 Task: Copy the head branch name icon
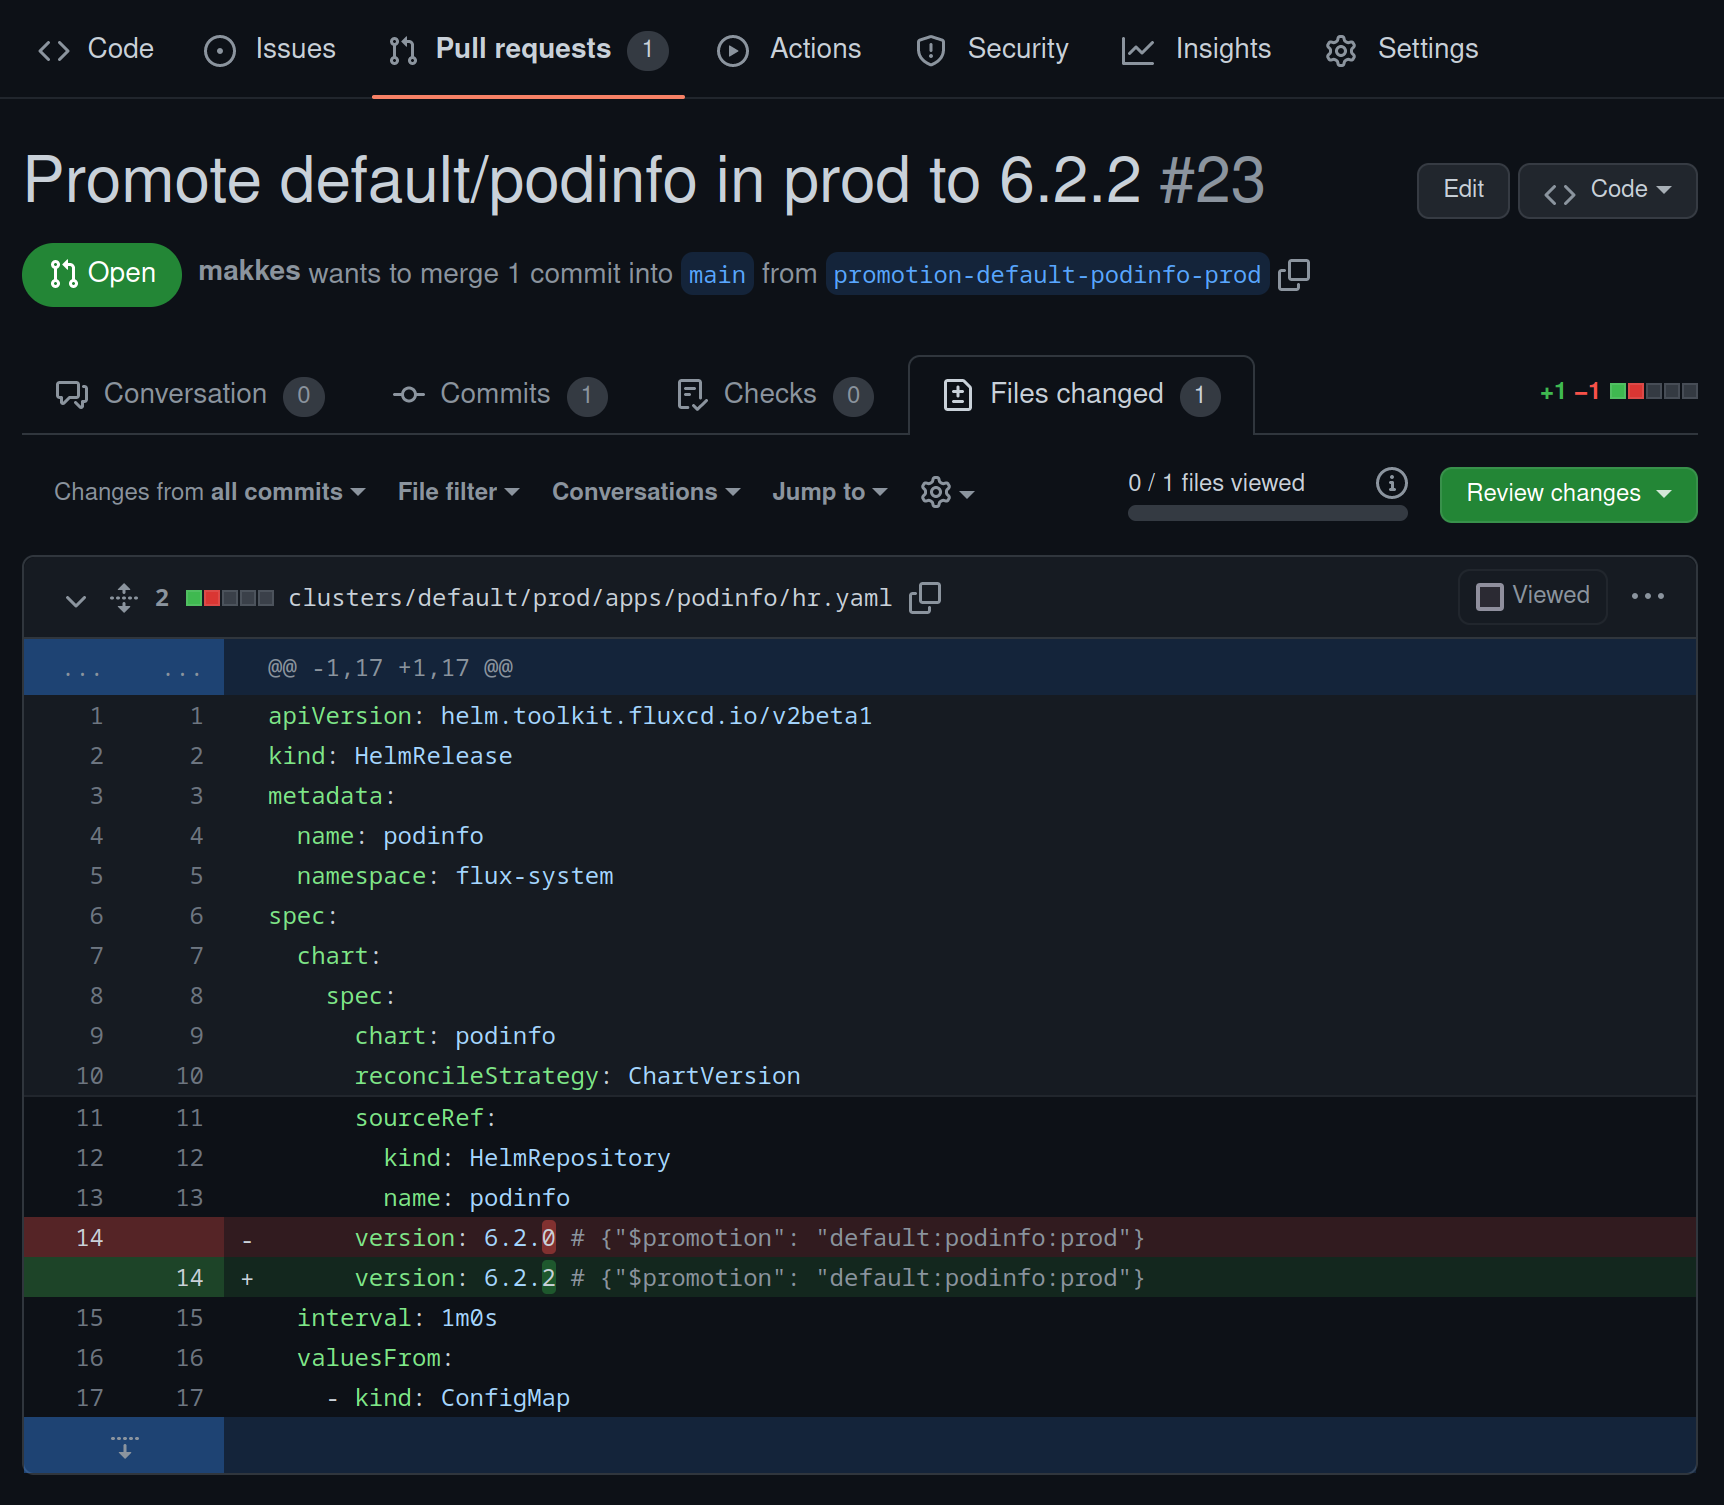pyautogui.click(x=1294, y=274)
